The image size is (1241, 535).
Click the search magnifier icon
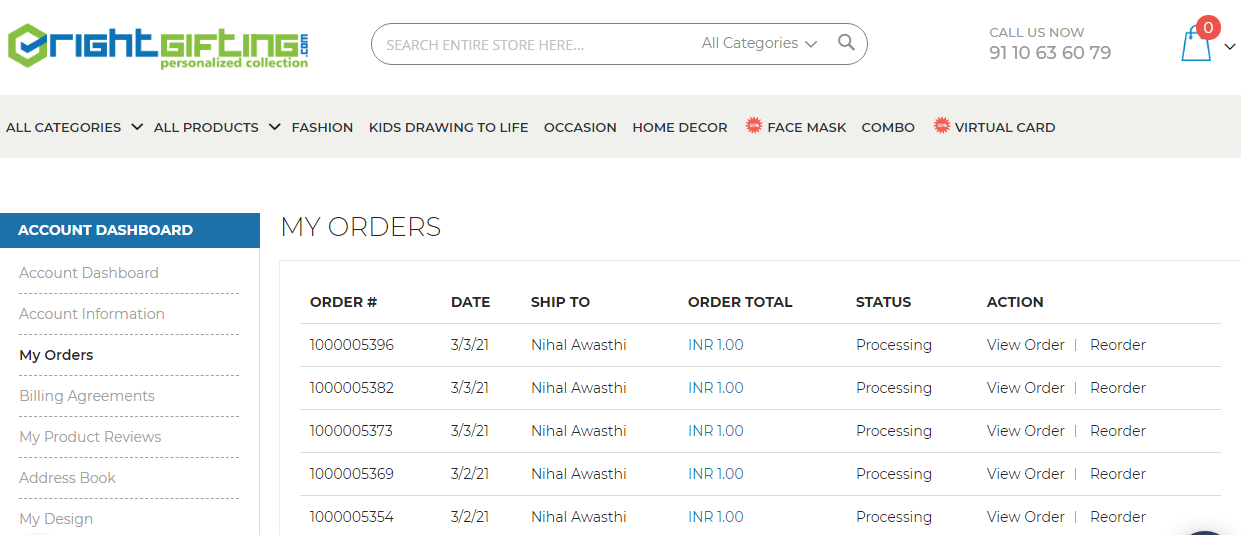coord(846,43)
